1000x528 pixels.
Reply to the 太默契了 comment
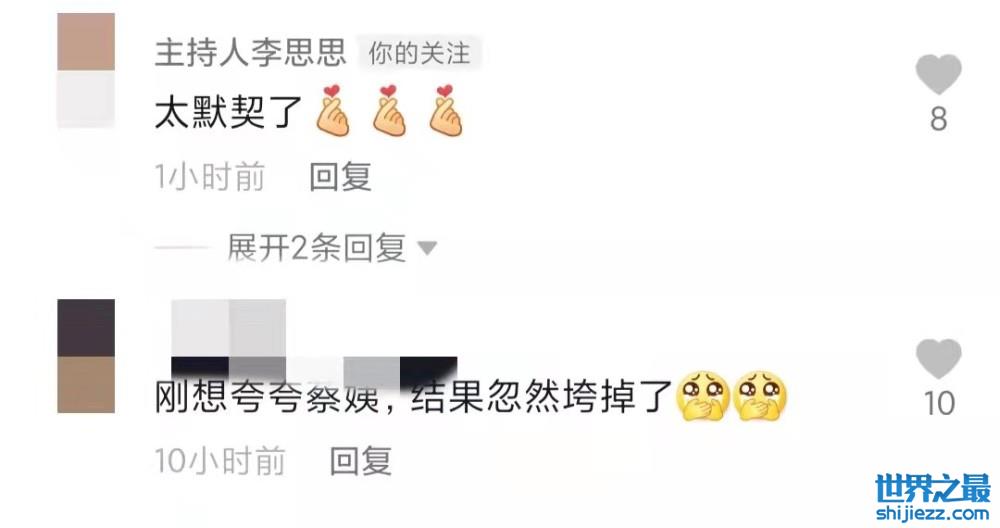[340, 176]
